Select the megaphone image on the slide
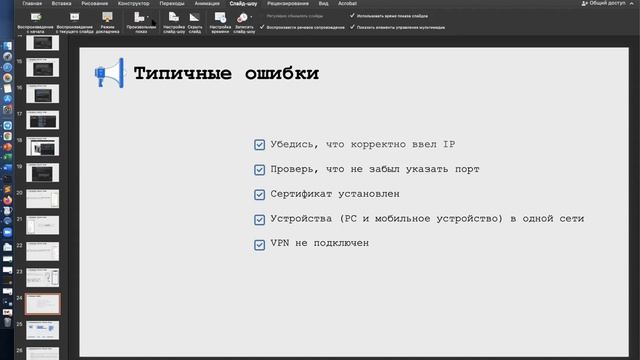The width and height of the screenshot is (640, 360). pyautogui.click(x=109, y=73)
